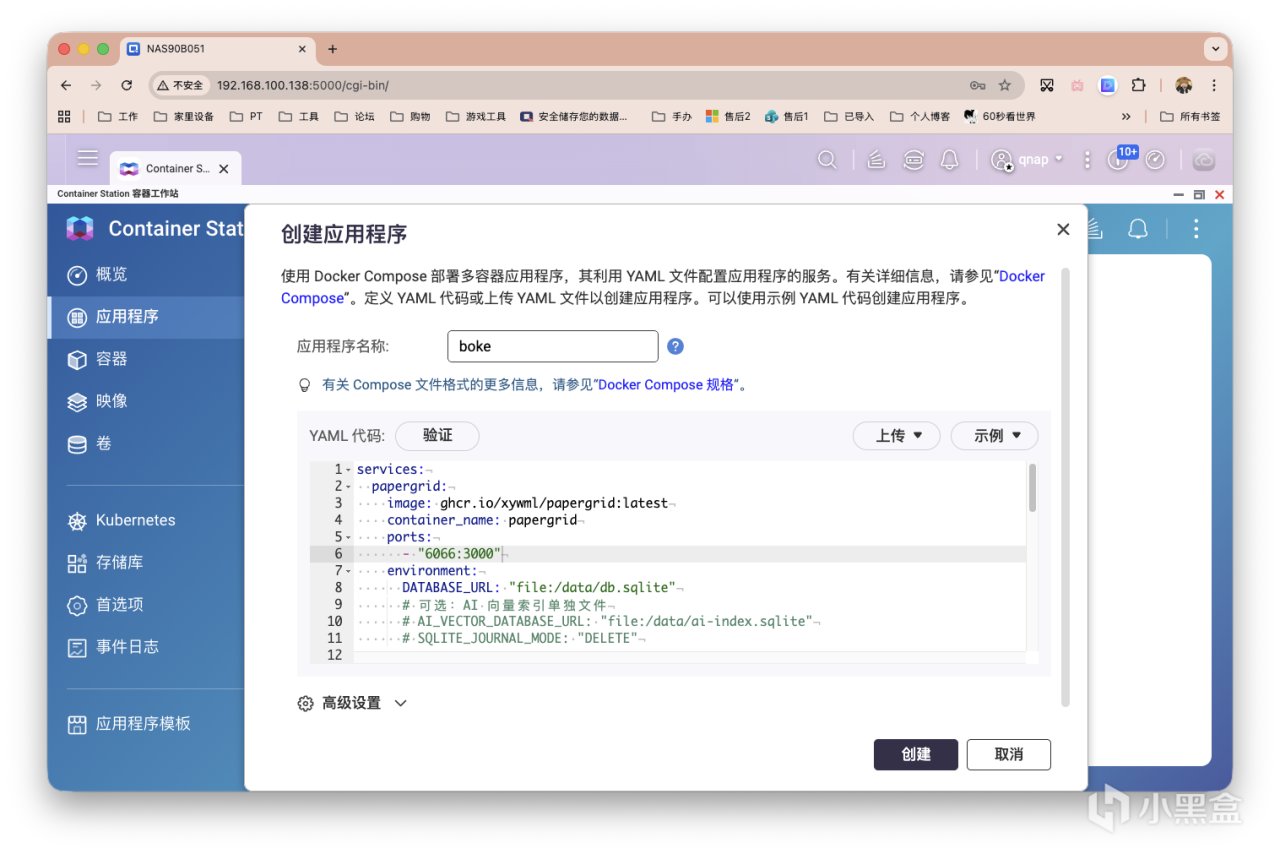Show QTS event notifications bell in purple bar
Image resolution: width=1280 pixels, height=854 pixels.
(949, 160)
